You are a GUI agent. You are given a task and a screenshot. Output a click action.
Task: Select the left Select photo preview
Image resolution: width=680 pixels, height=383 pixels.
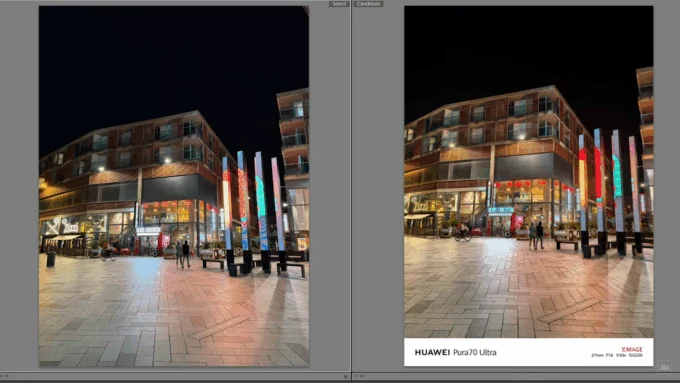pyautogui.click(x=174, y=186)
